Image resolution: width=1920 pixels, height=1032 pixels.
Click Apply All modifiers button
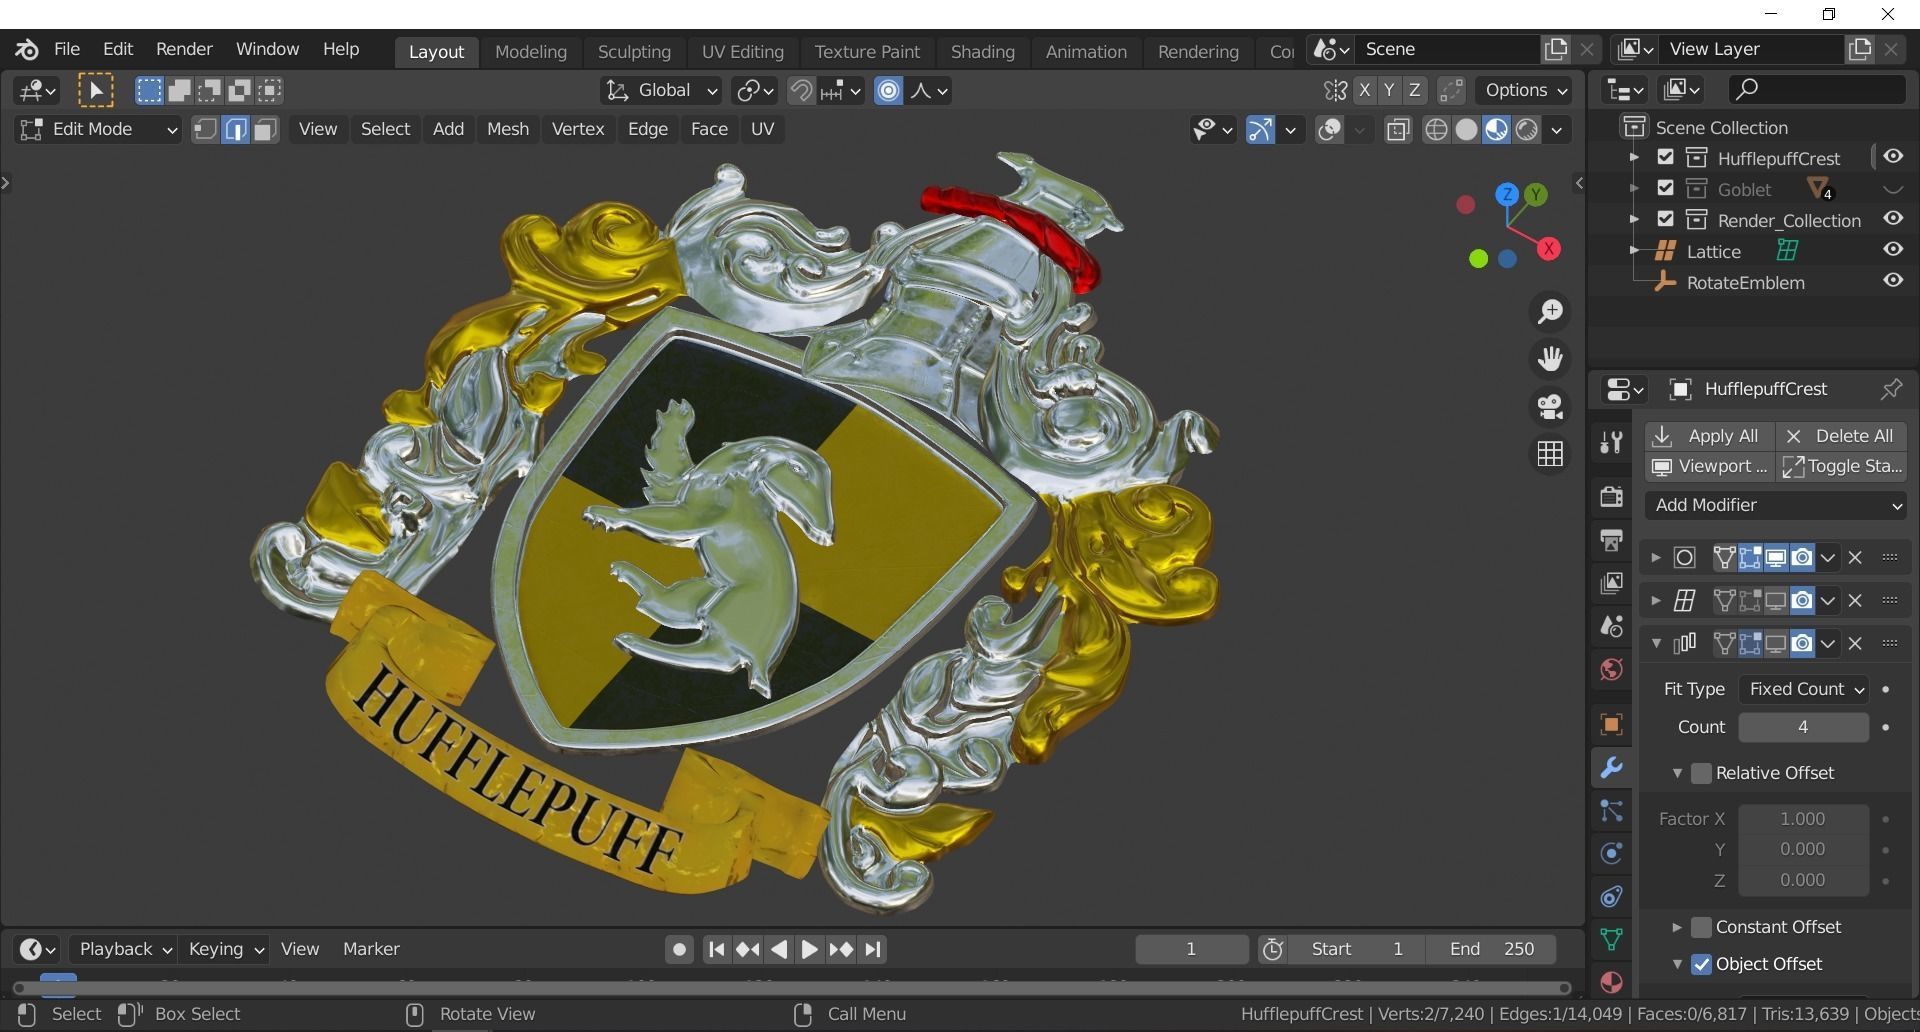(x=1710, y=436)
